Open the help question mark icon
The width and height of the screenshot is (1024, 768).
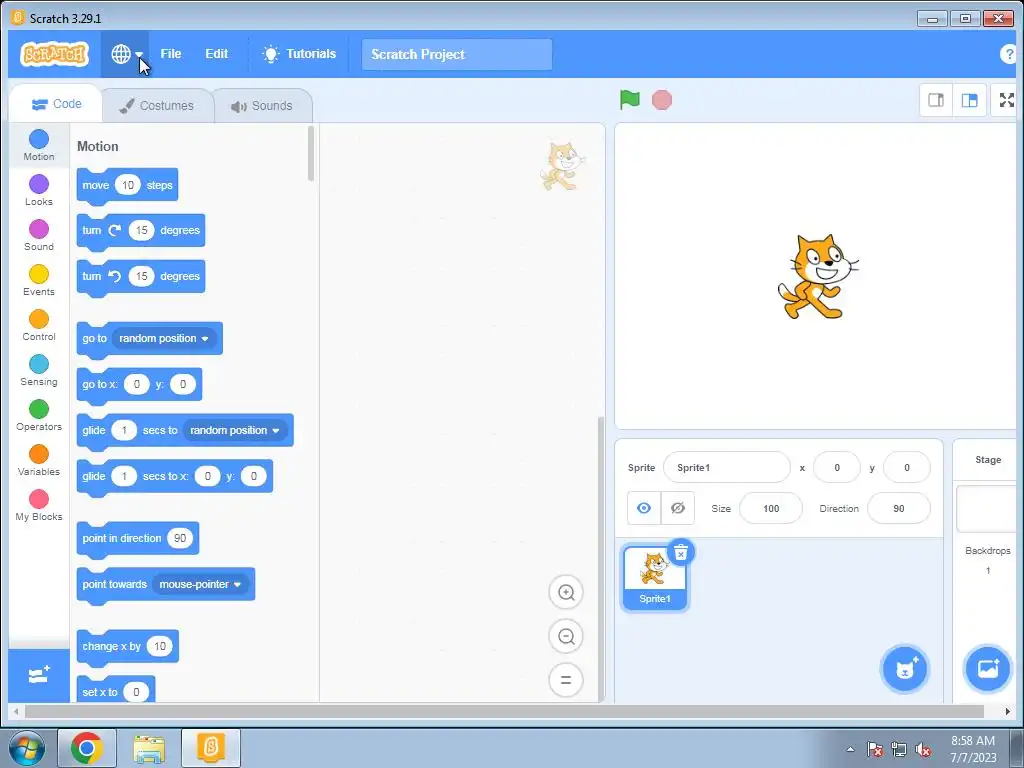tap(1010, 54)
